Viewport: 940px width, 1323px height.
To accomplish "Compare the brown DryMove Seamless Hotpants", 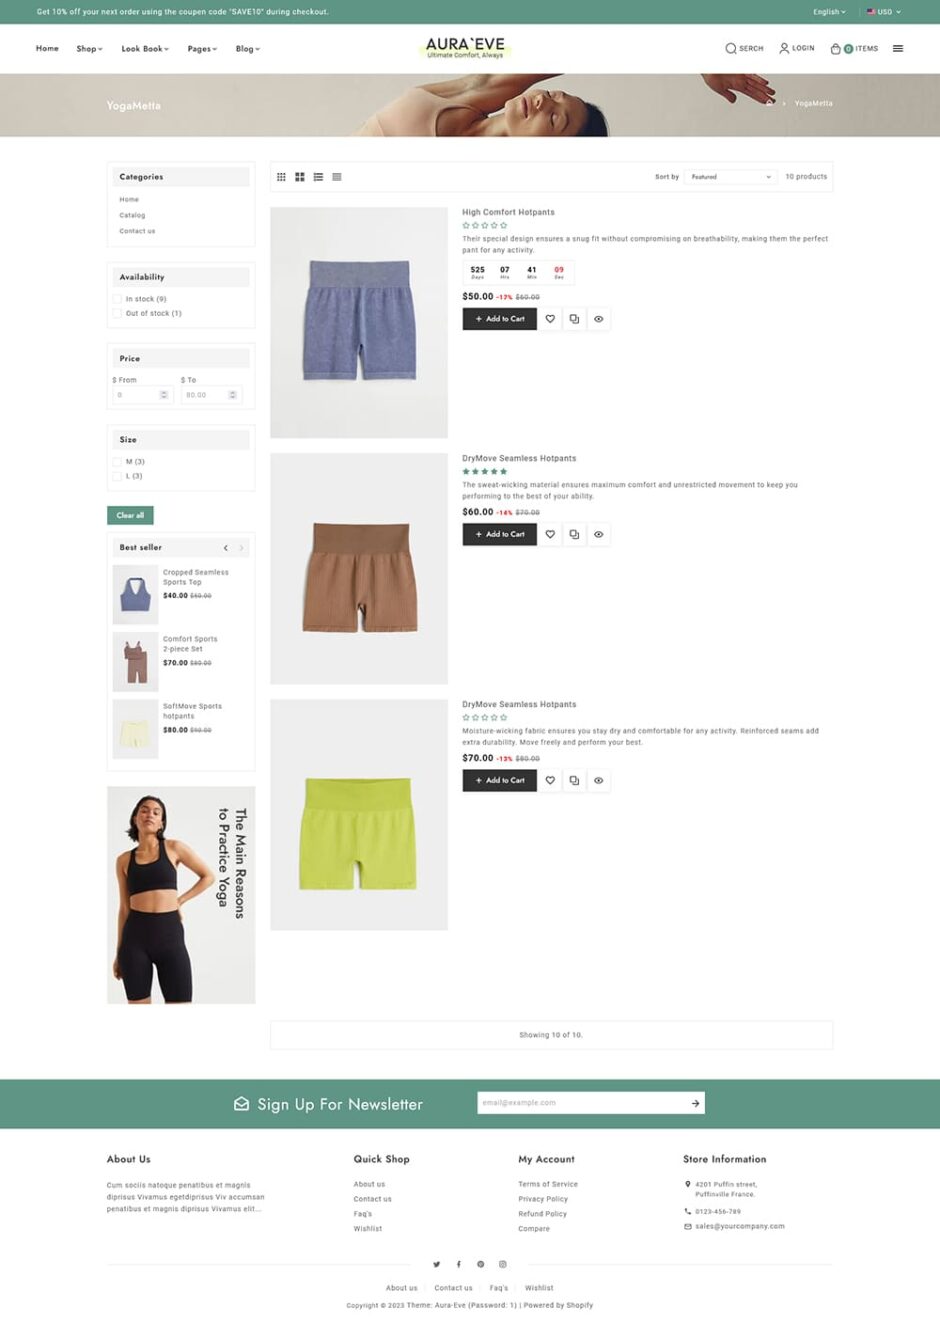I will [x=574, y=534].
